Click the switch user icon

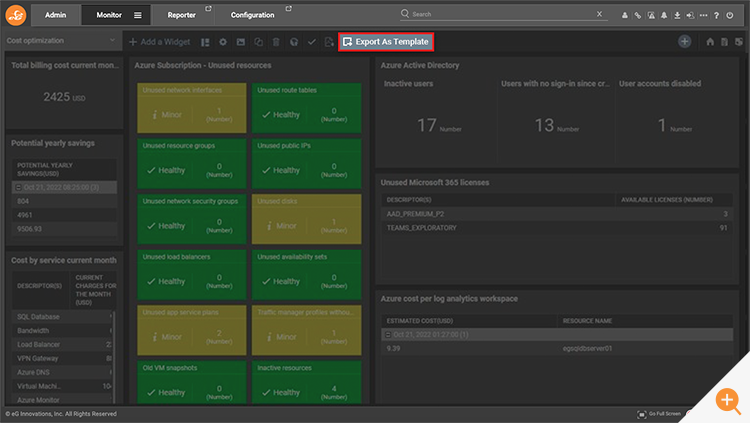[690, 15]
